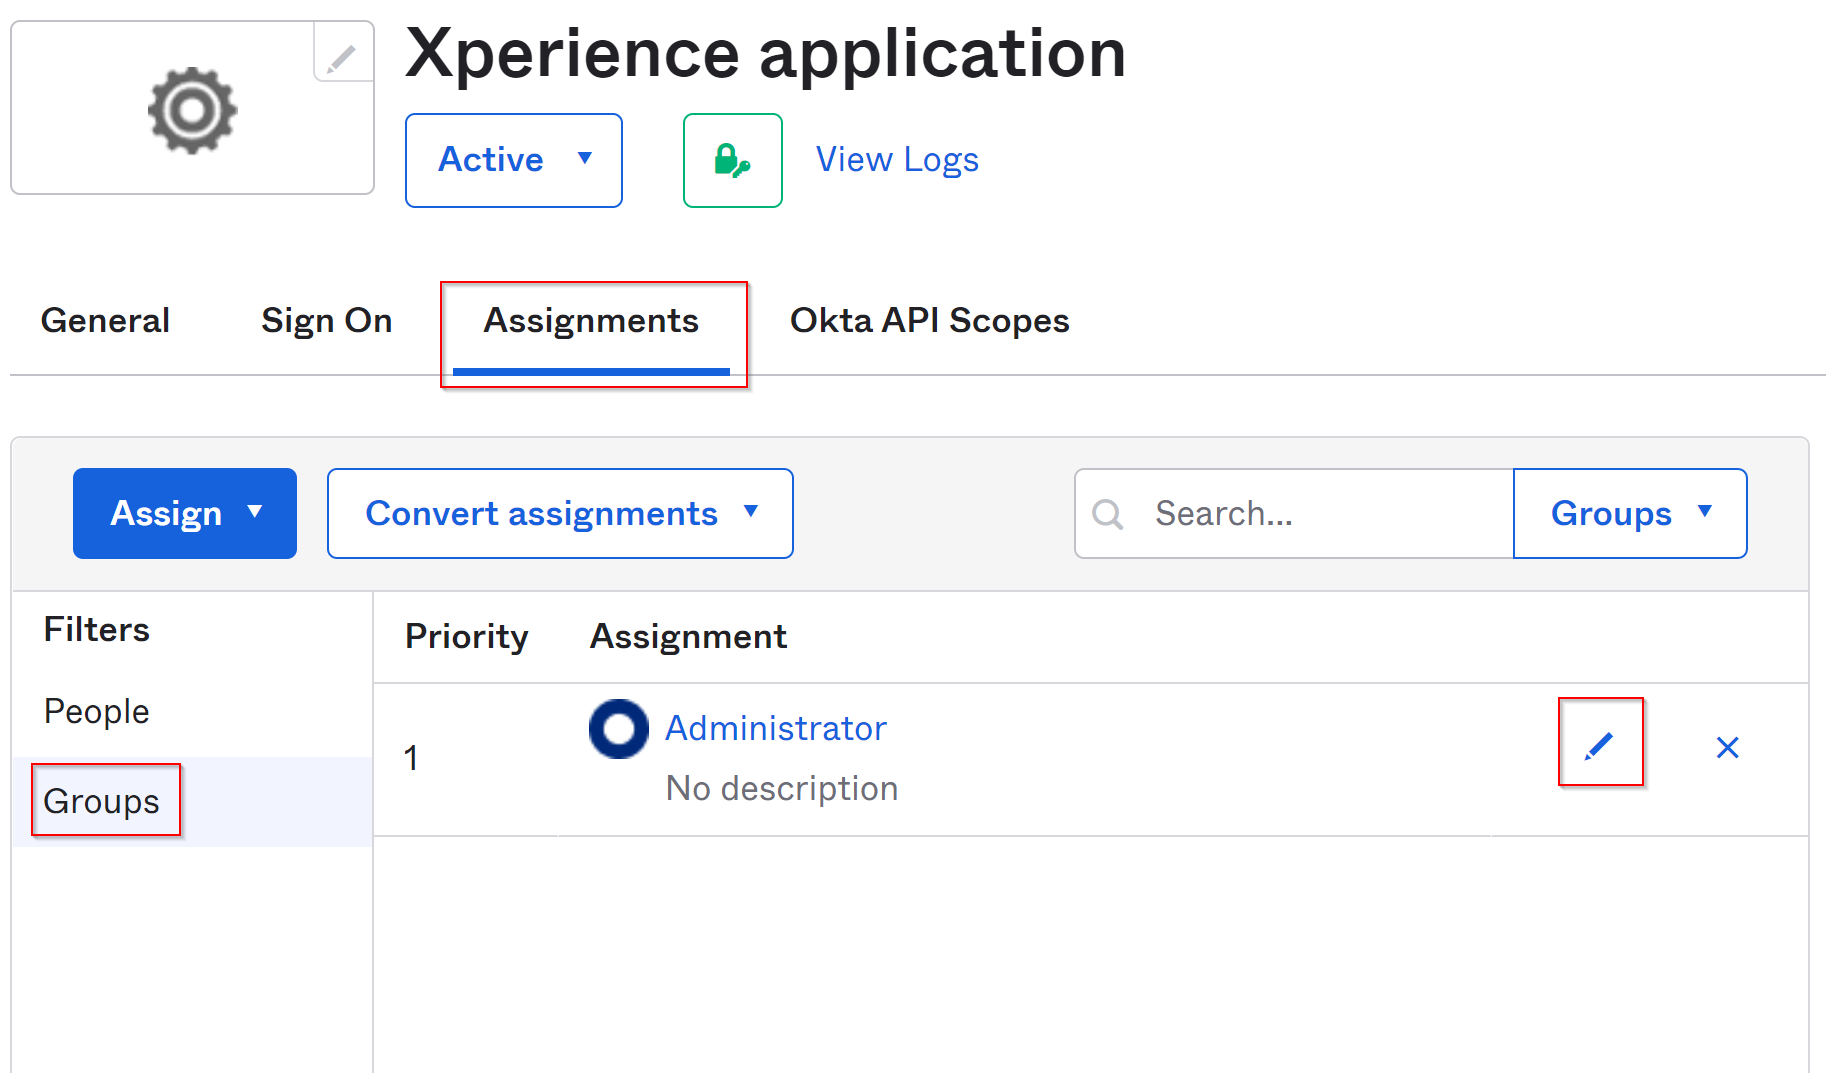Click into the Search input field
Image resolution: width=1826 pixels, height=1073 pixels.
coord(1320,513)
